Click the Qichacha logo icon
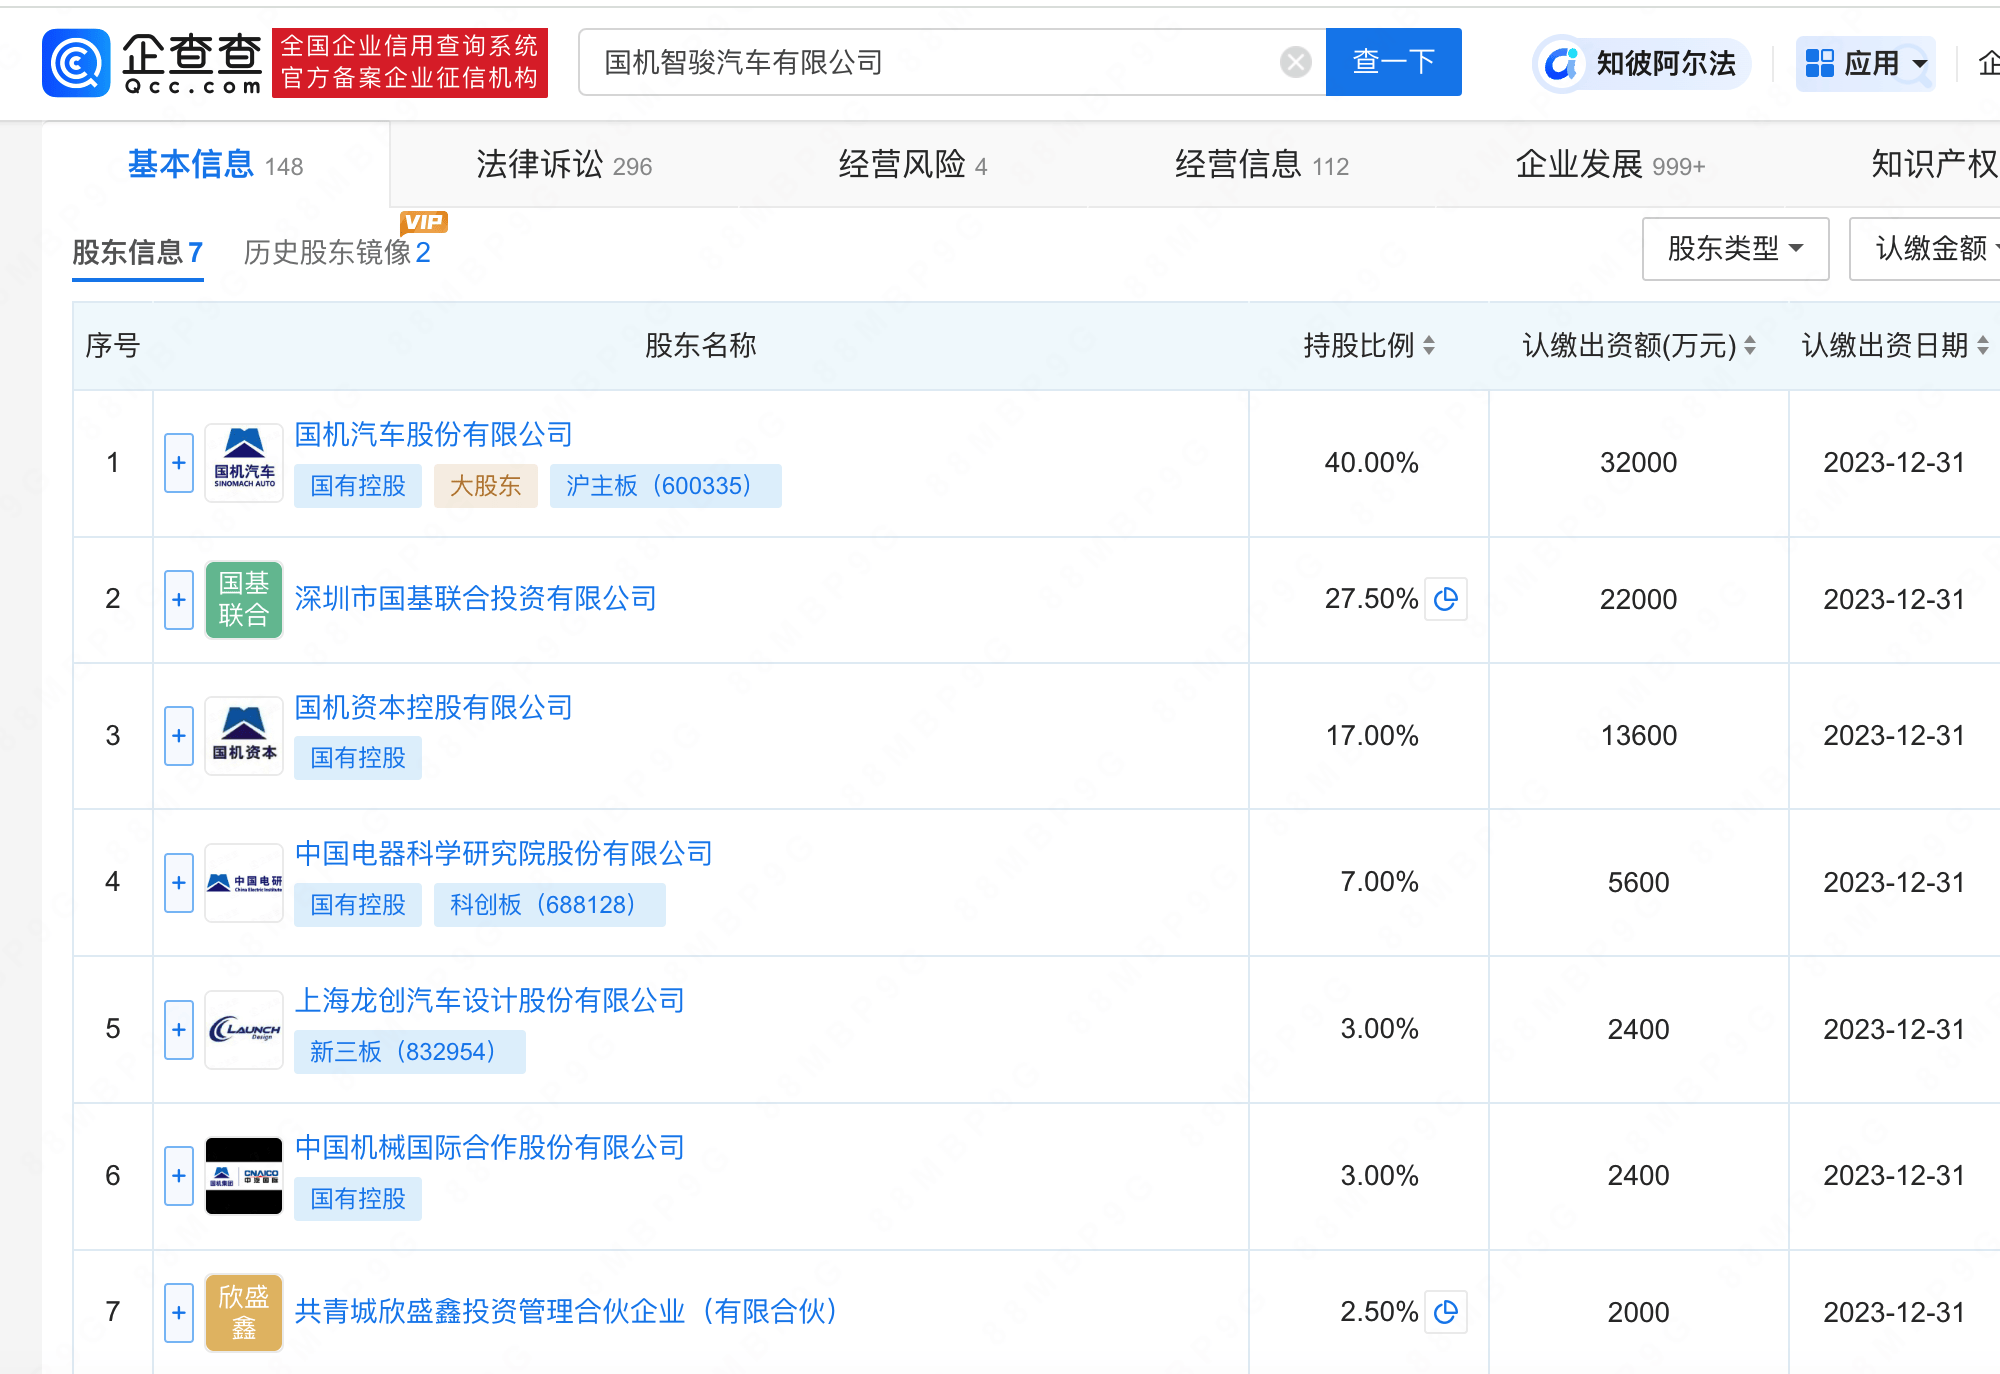The width and height of the screenshot is (2000, 1374). 76,63
